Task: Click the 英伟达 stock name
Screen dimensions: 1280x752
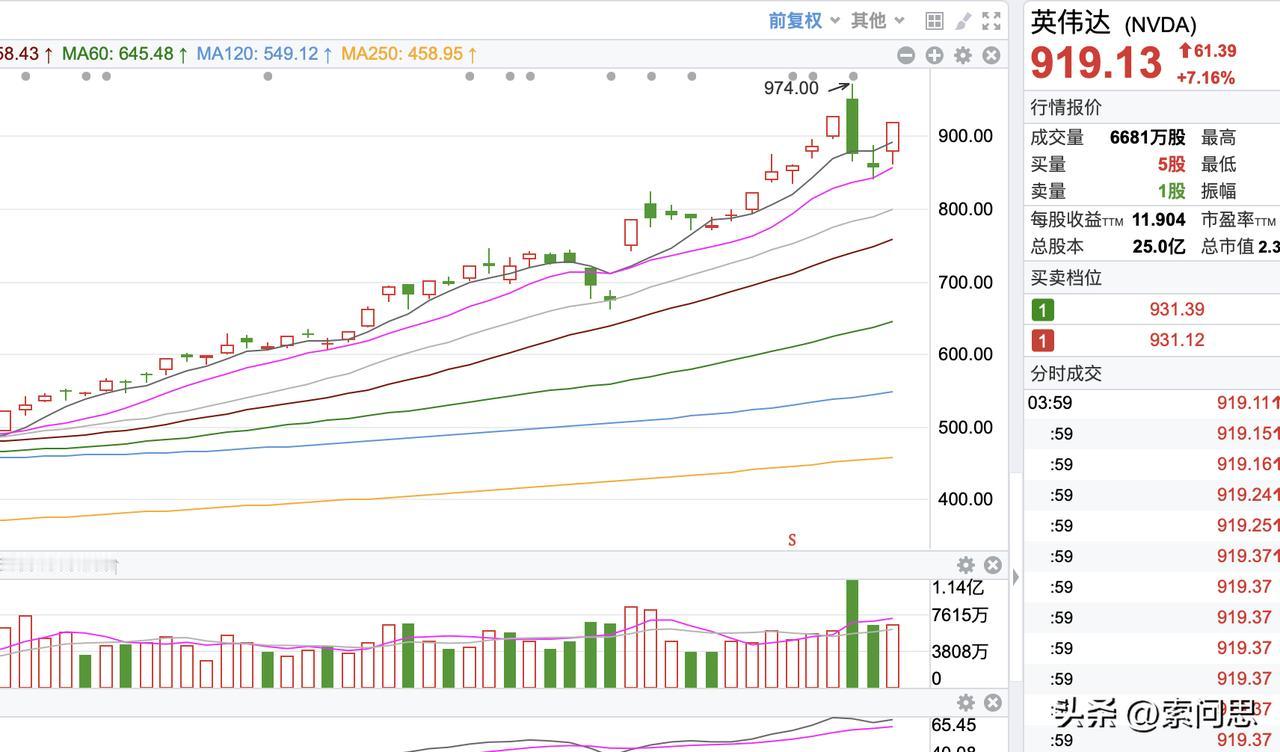Action: coord(1071,22)
